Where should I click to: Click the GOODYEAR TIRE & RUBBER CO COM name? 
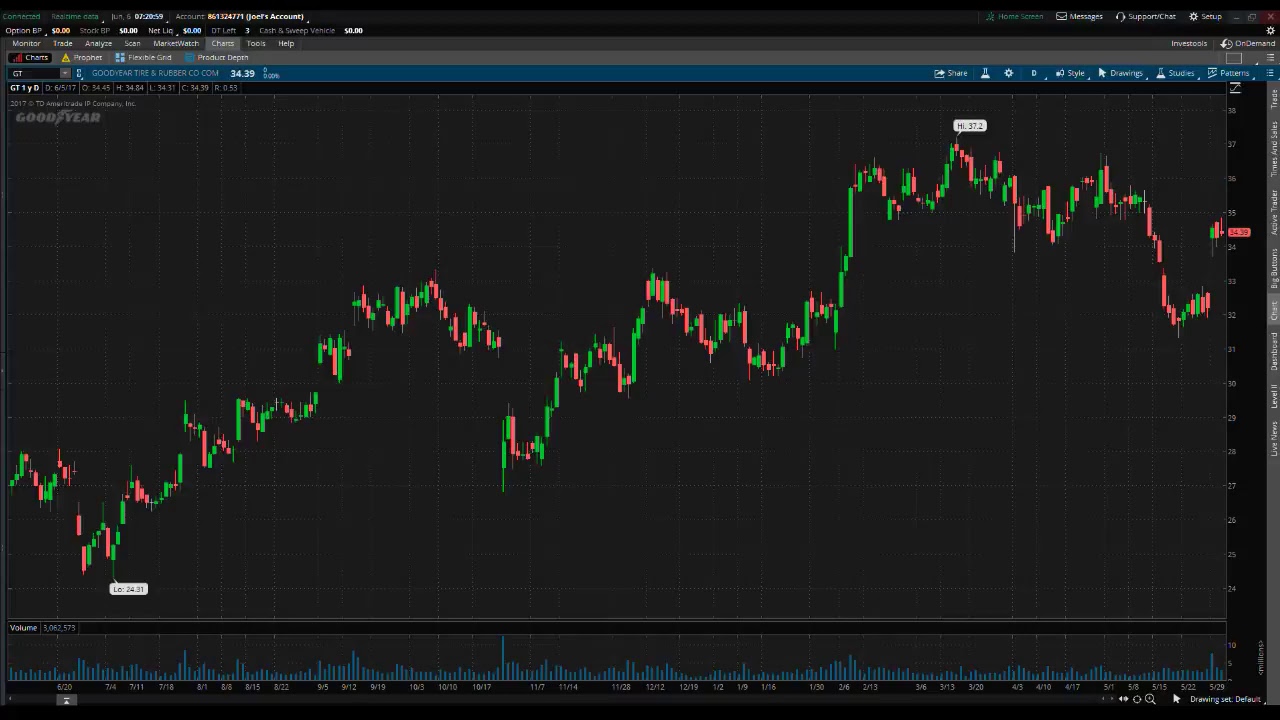point(155,73)
